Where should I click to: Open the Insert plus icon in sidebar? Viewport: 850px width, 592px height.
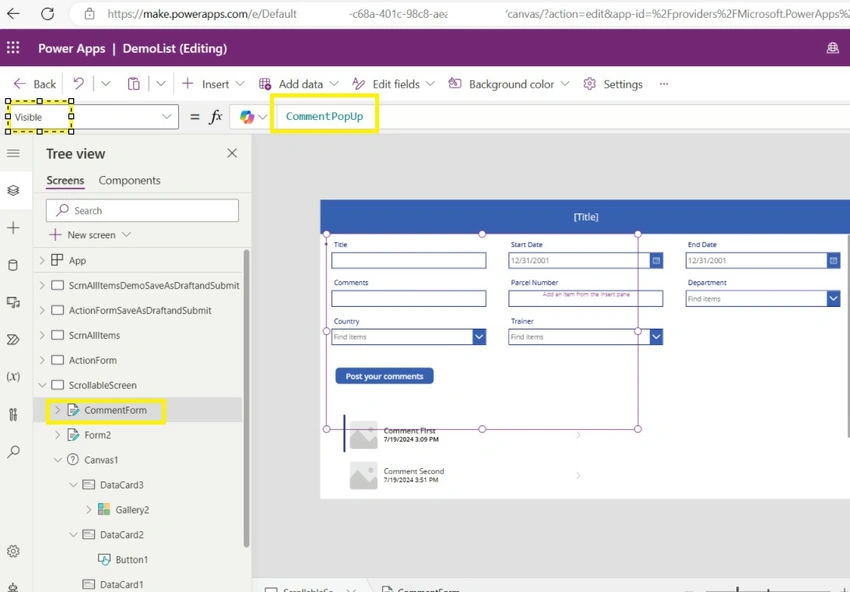click(x=14, y=228)
